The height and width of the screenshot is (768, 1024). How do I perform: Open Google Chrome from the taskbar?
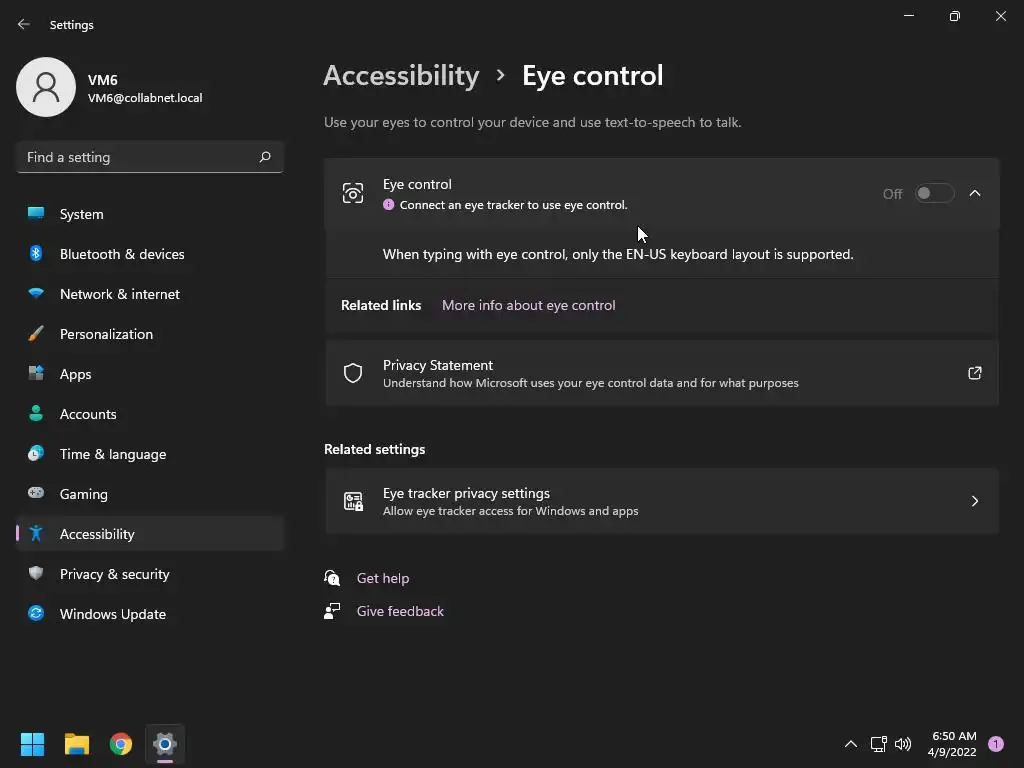point(121,744)
